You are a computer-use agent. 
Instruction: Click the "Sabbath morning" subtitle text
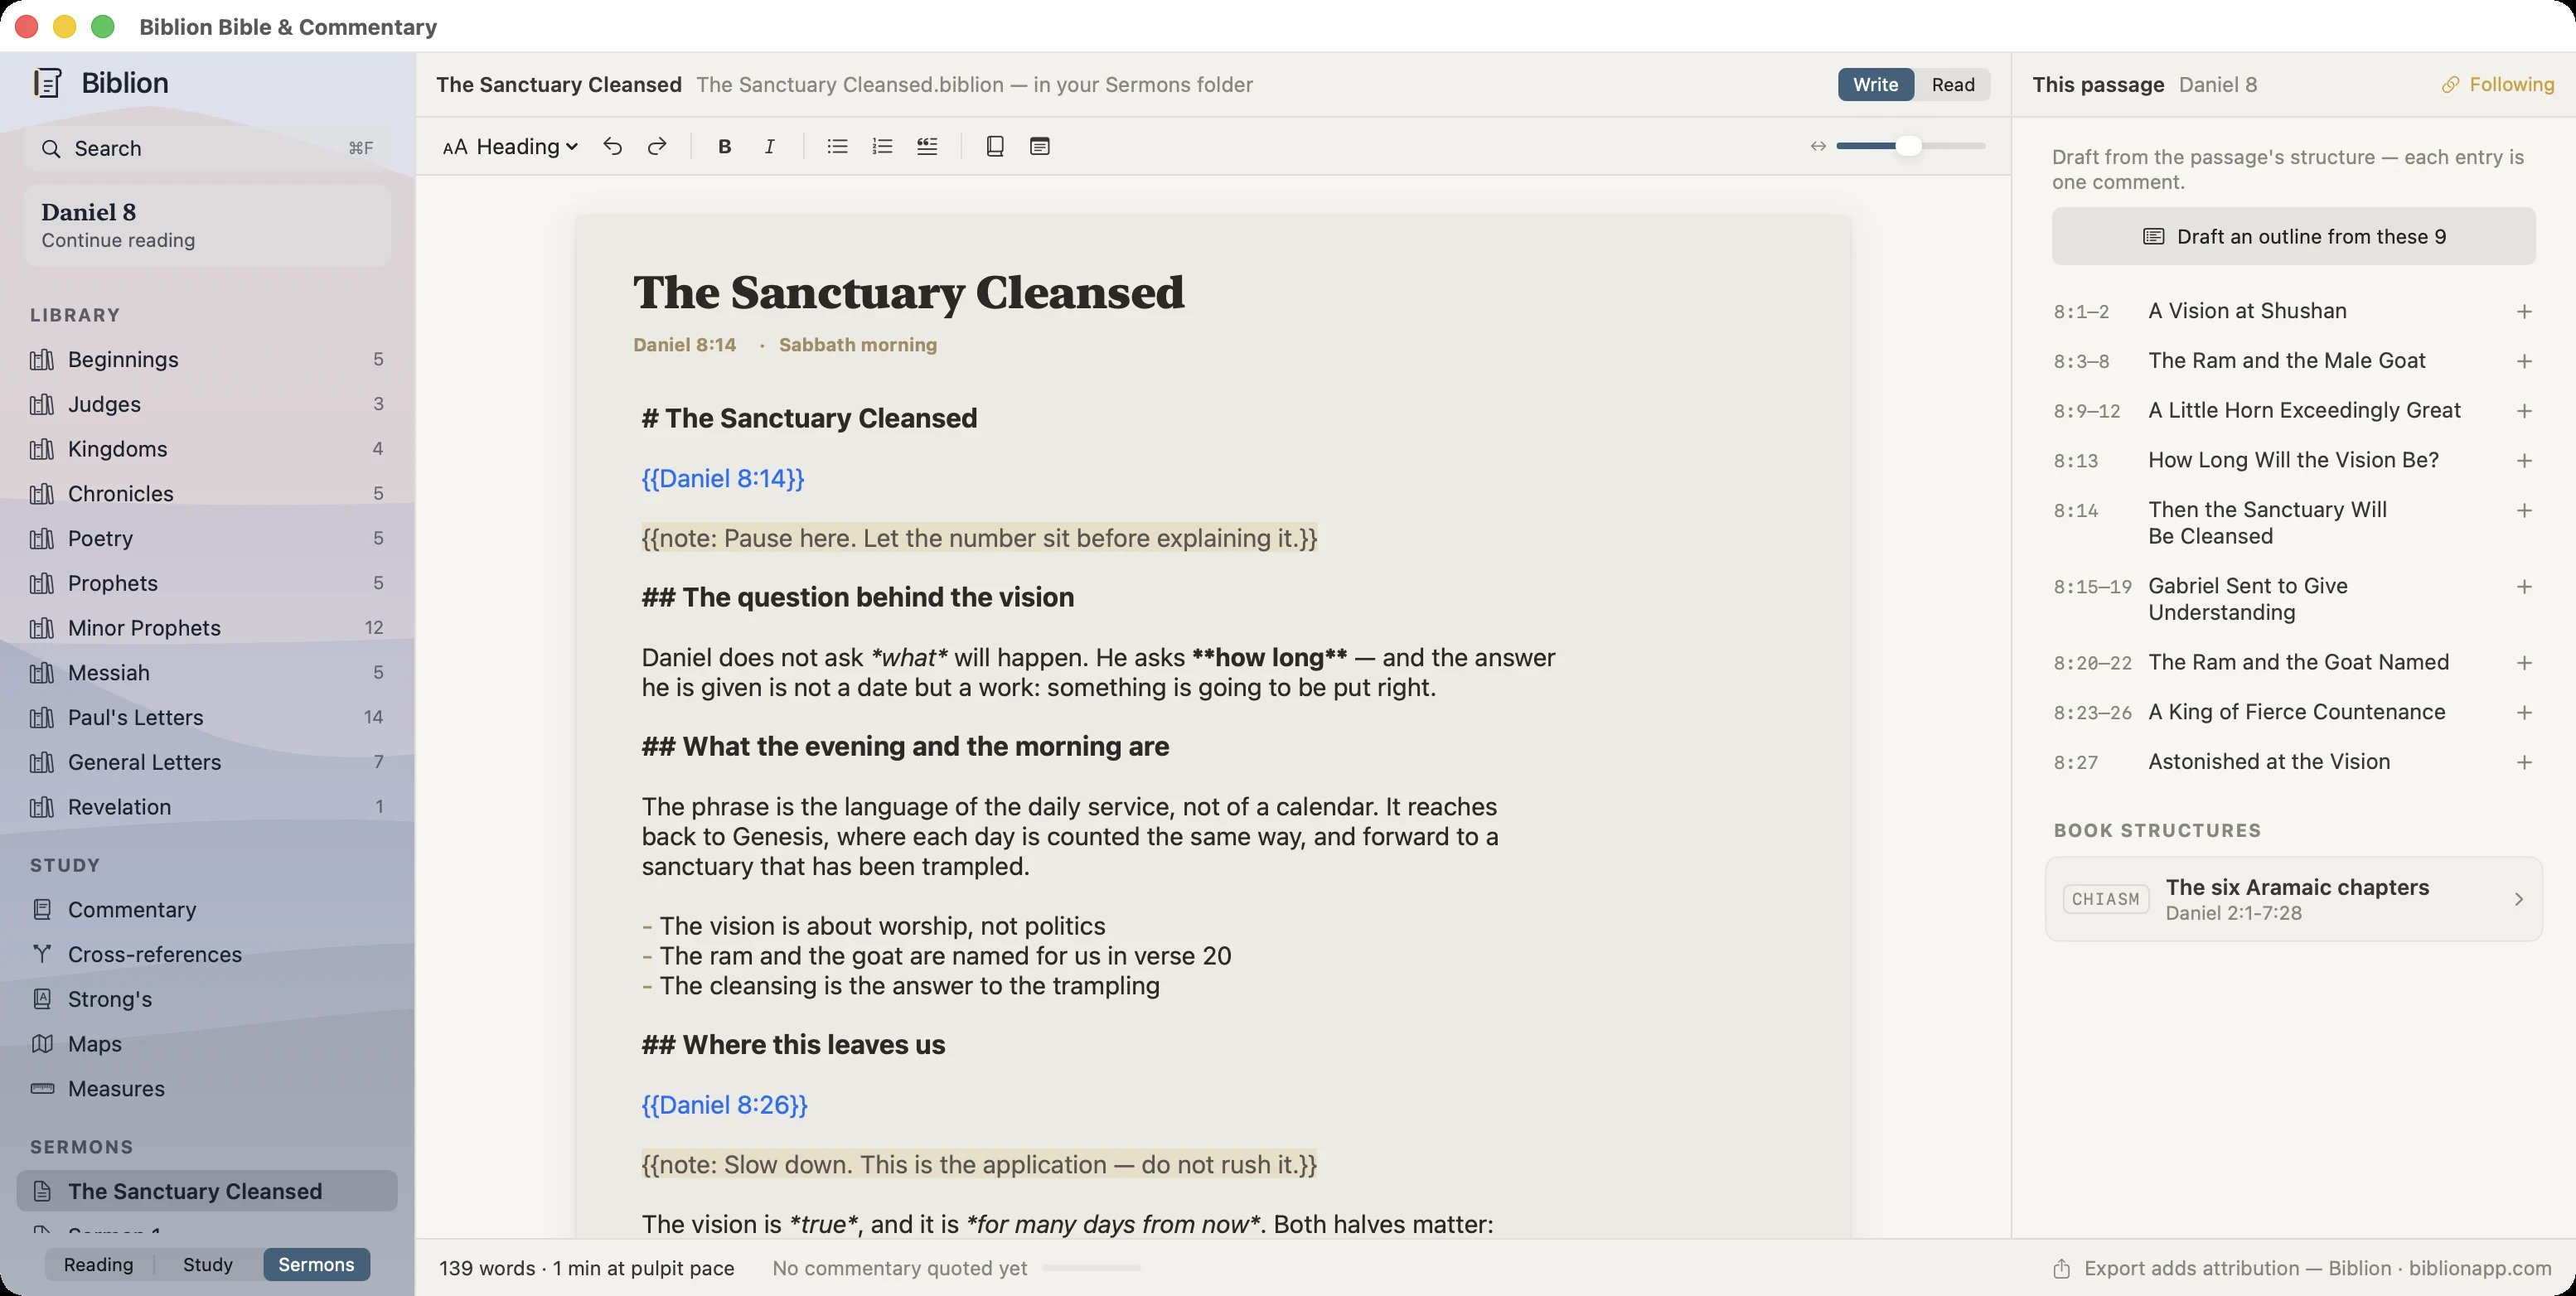pos(858,345)
